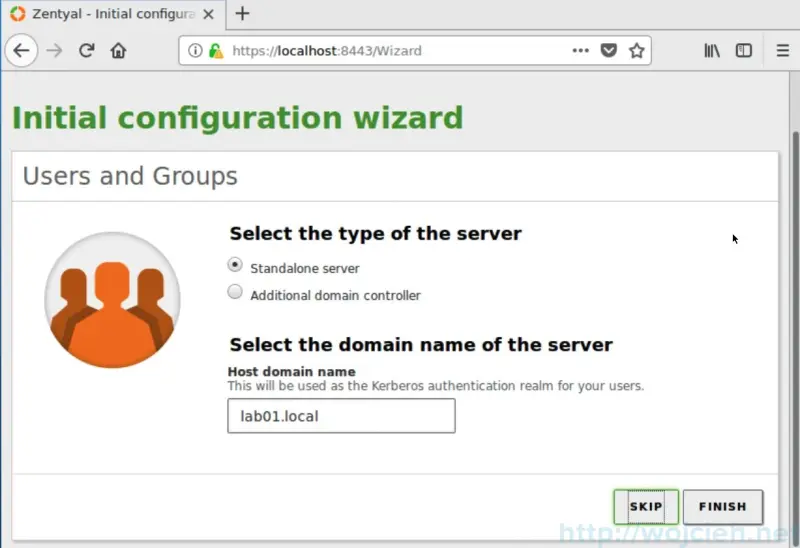
Task: Click FINISH to complete the wizard
Action: pyautogui.click(x=722, y=507)
